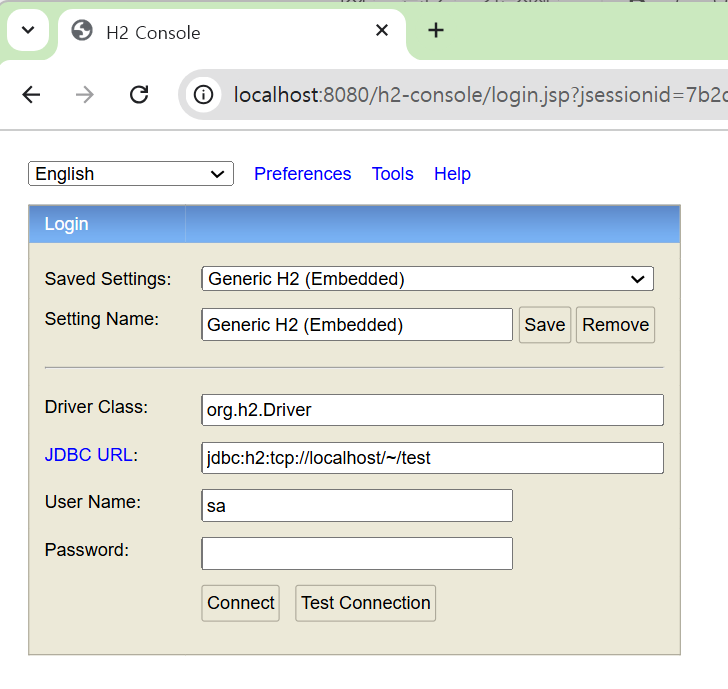Click the Driver Class field
Screen dimensions: 728x689
(x=432, y=410)
